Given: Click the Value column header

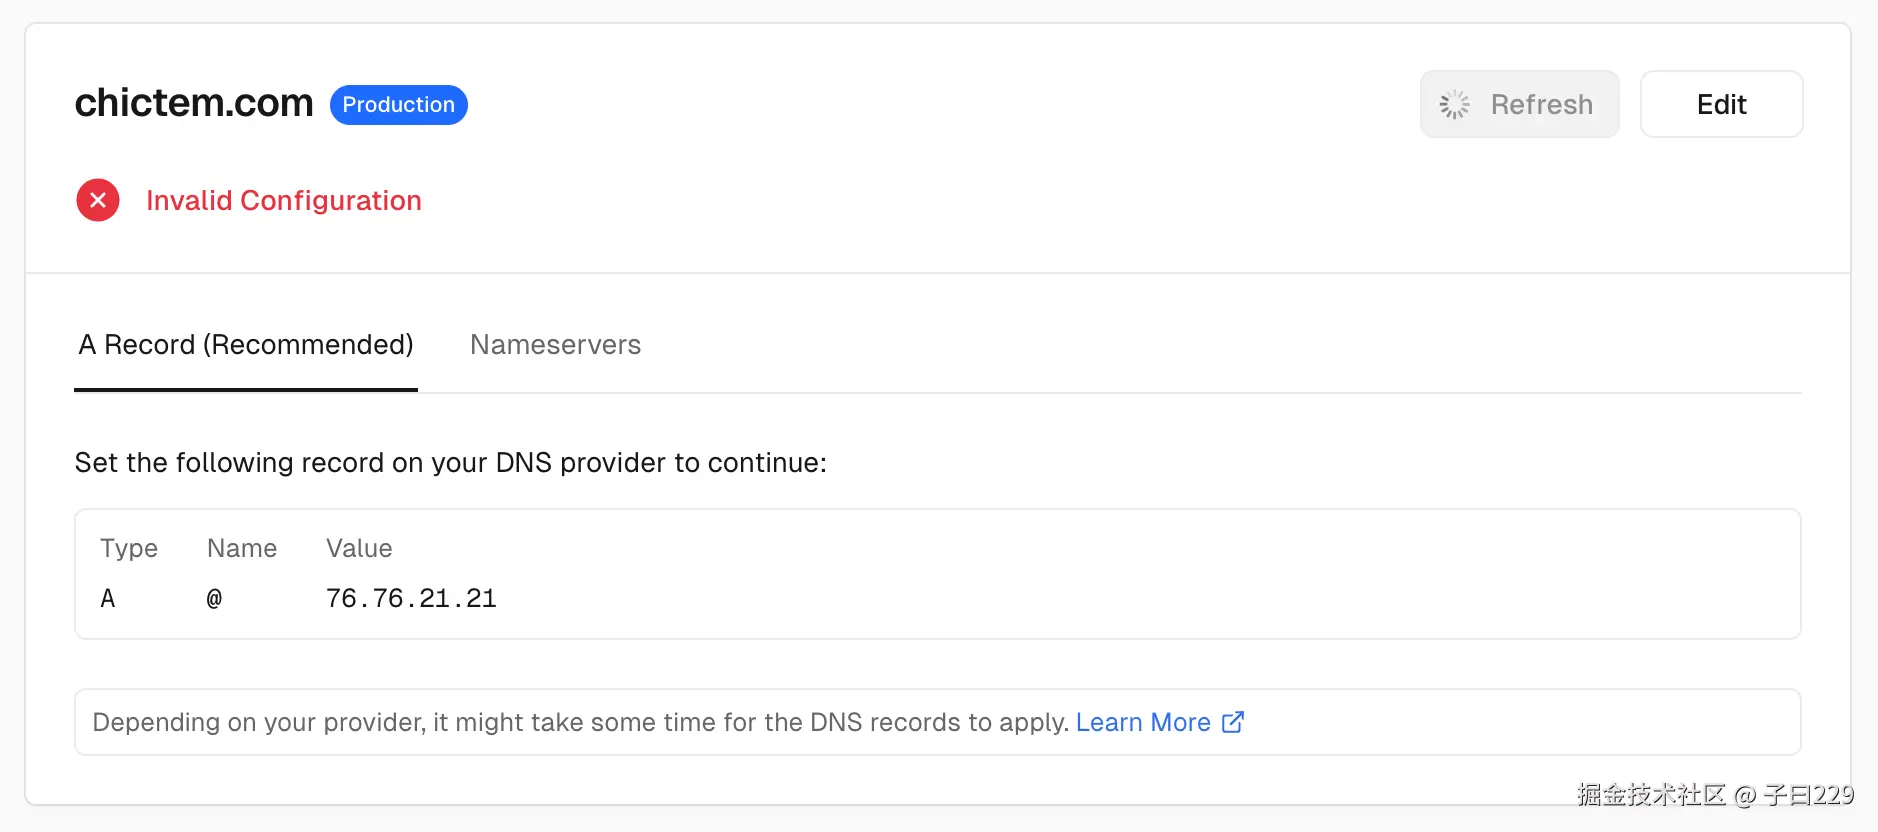Looking at the screenshot, I should tap(359, 548).
